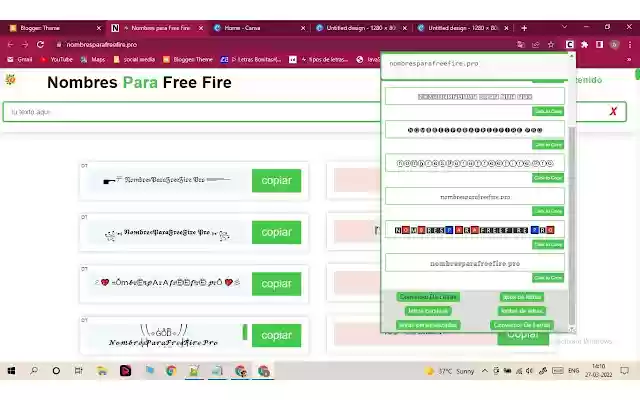The image size is (640, 400).
Task: Reload the current page
Action: [40, 44]
